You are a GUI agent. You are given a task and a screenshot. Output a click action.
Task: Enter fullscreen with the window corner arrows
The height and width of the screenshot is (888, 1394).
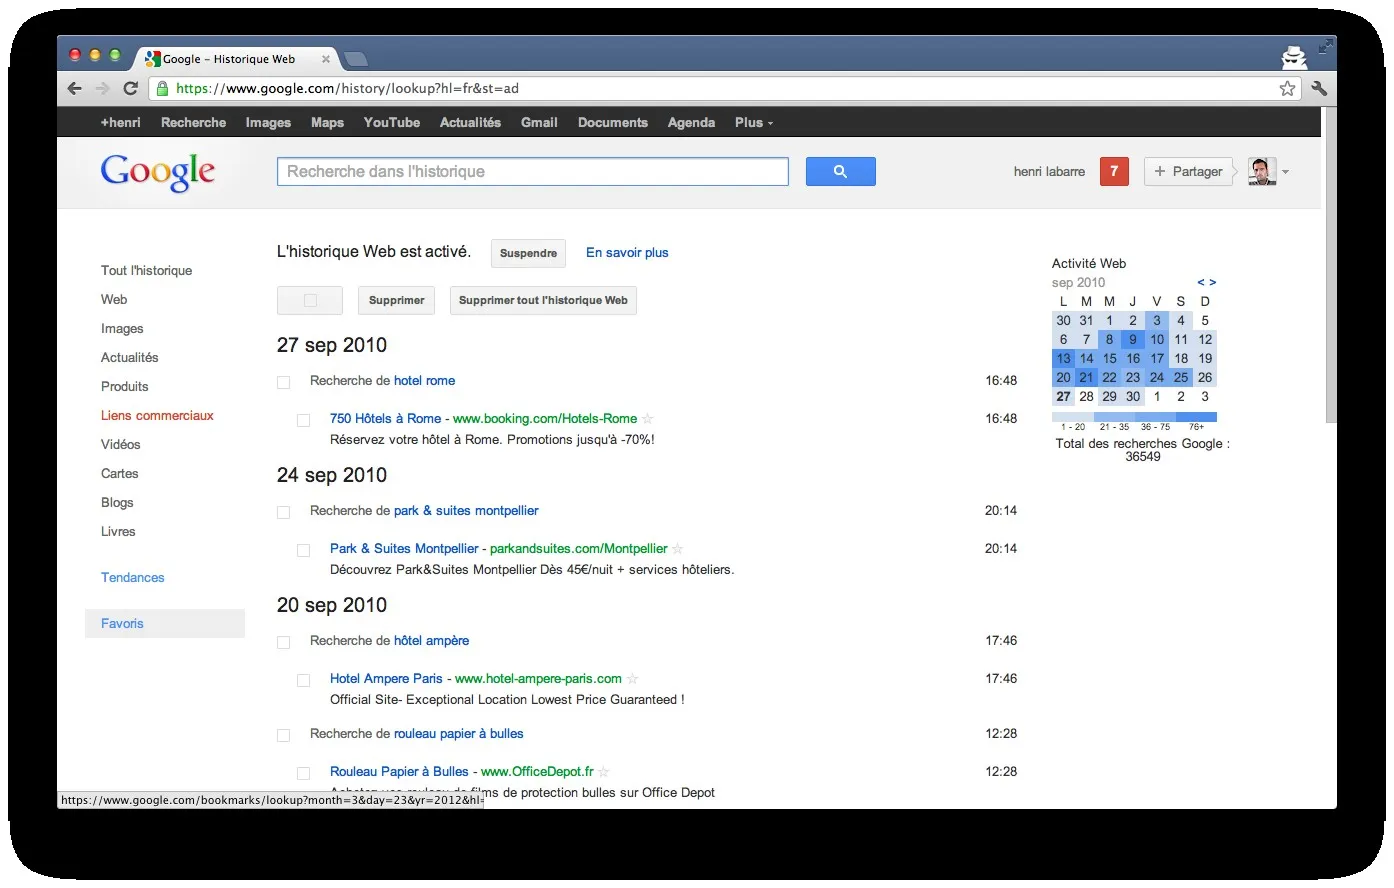(x=1326, y=46)
